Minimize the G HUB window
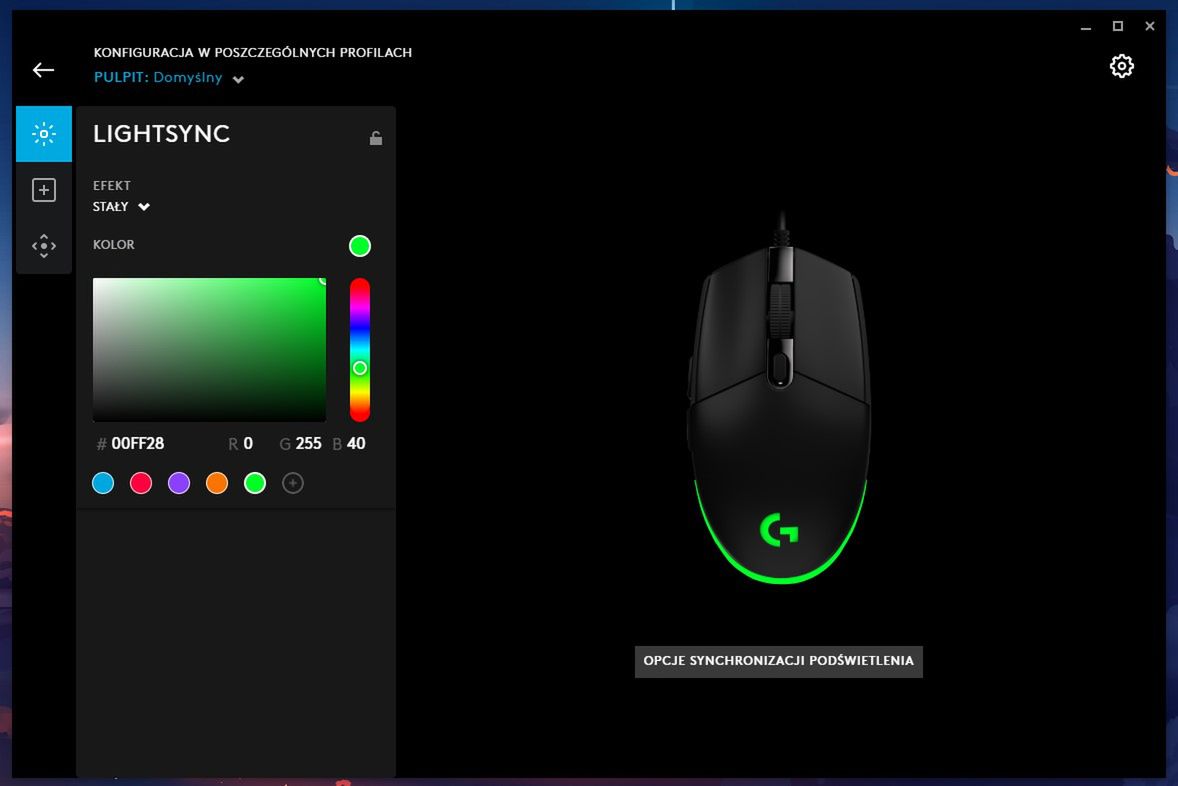 pos(1086,27)
